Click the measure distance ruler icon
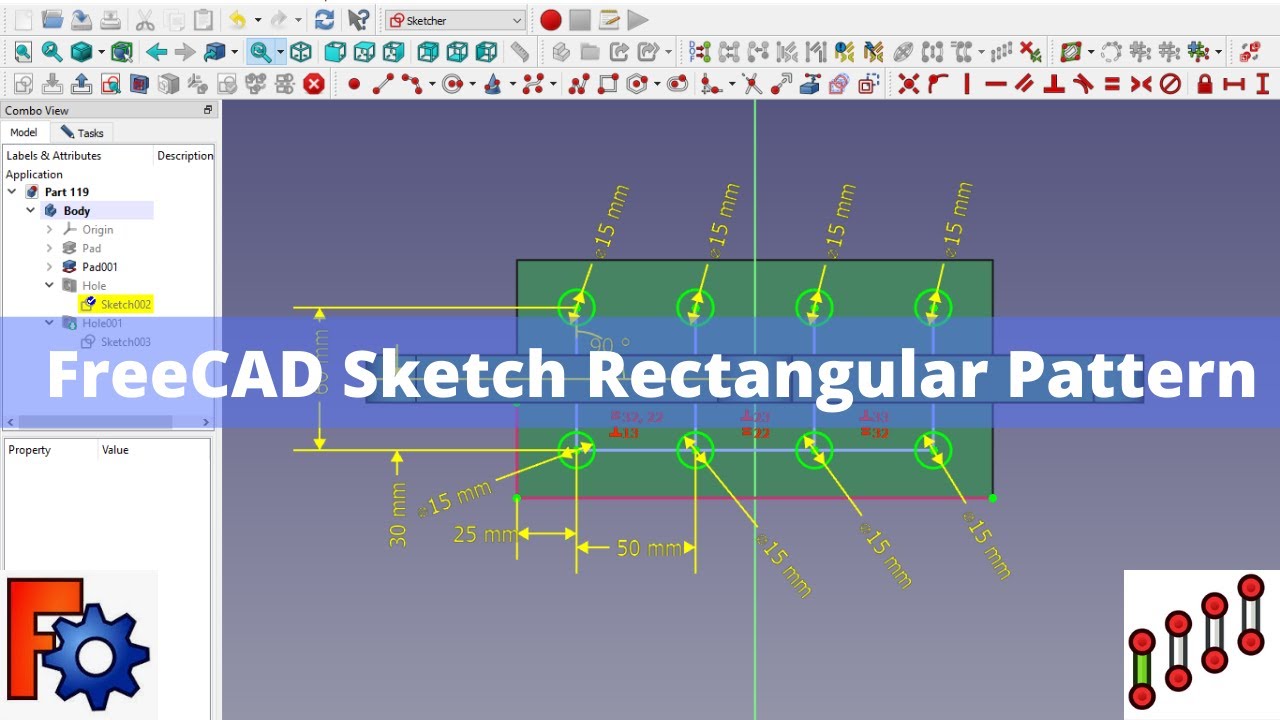1280x720 pixels. click(x=519, y=51)
